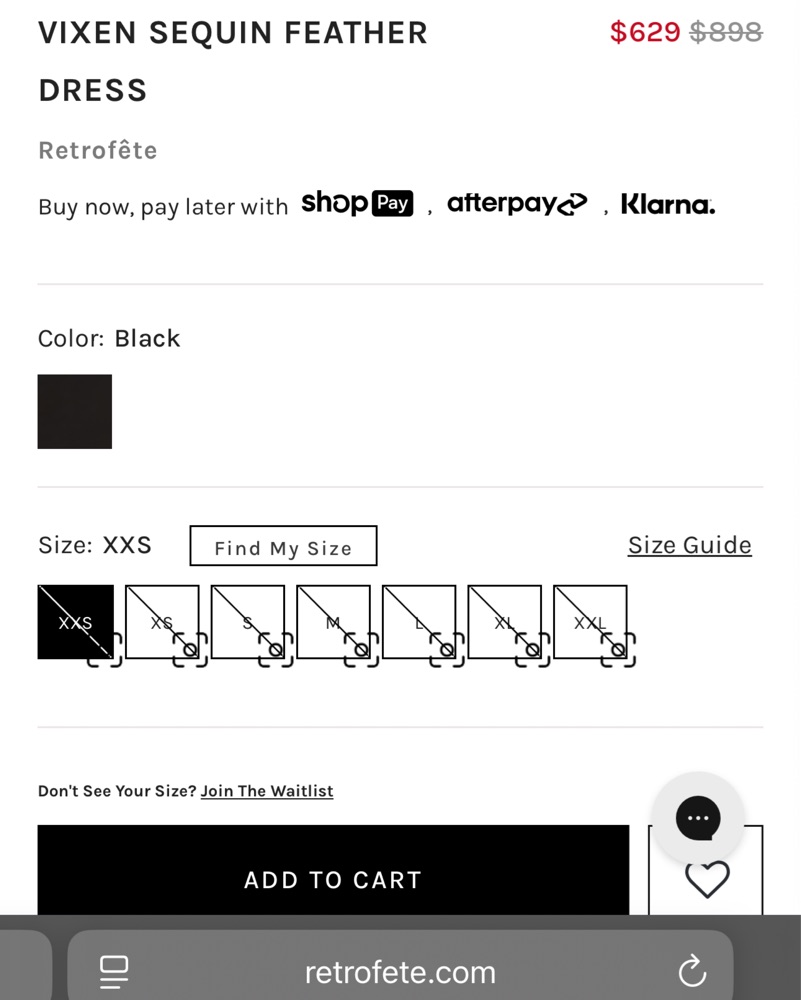Viewport: 801px width, 1000px height.
Task: Select size L
Action: pyautogui.click(x=419, y=622)
